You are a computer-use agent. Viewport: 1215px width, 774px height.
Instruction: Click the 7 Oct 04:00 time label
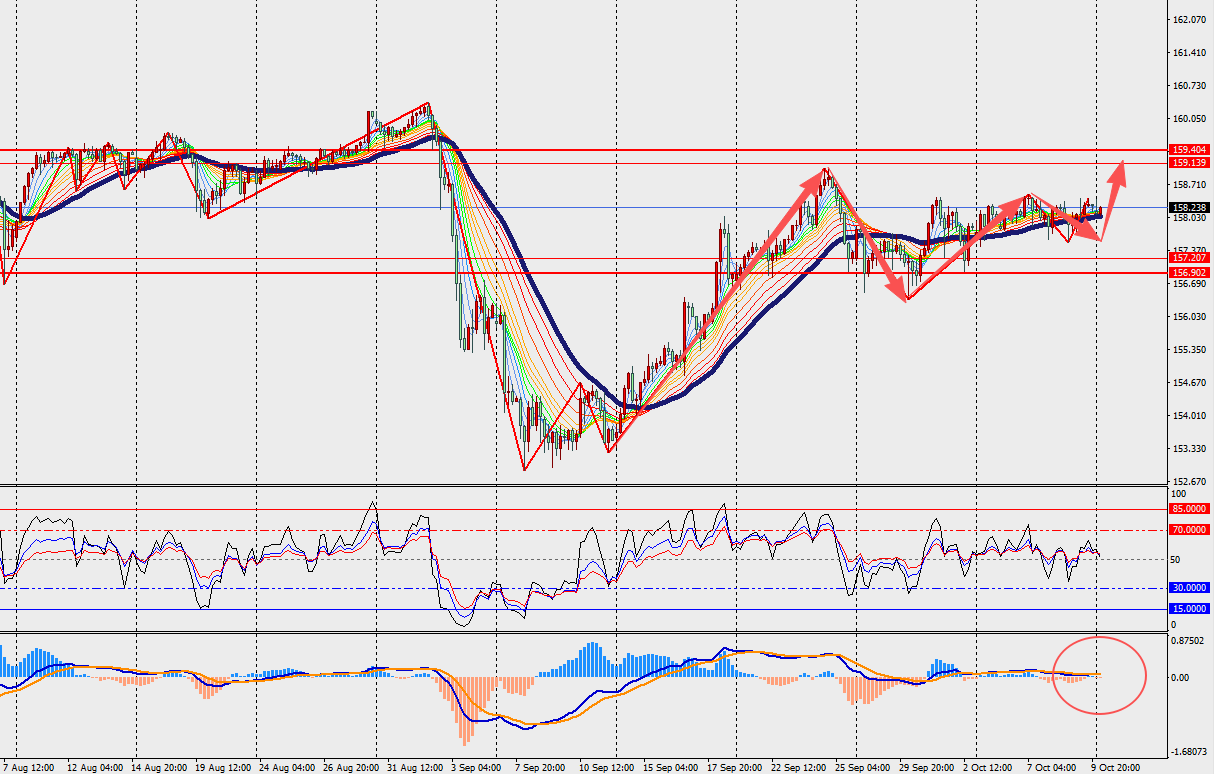1053,767
